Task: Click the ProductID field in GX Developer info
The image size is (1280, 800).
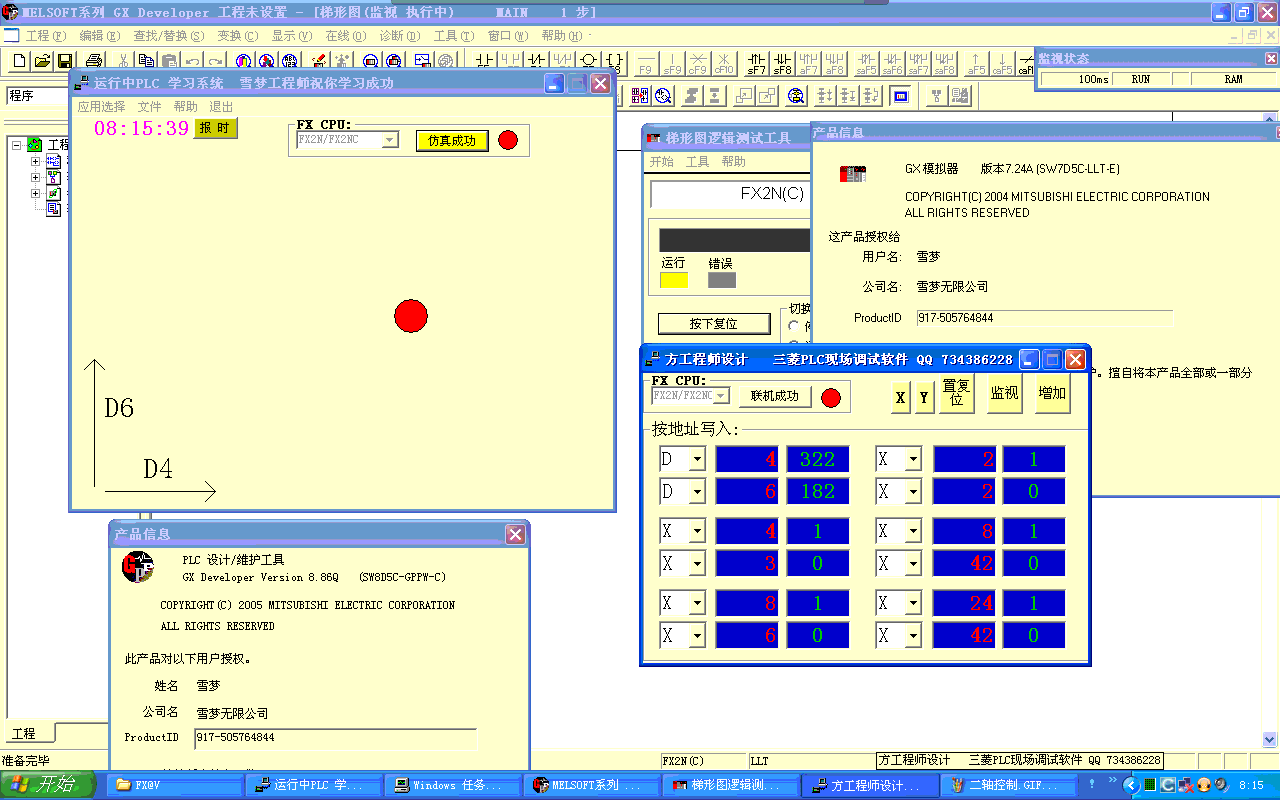Action: point(335,738)
